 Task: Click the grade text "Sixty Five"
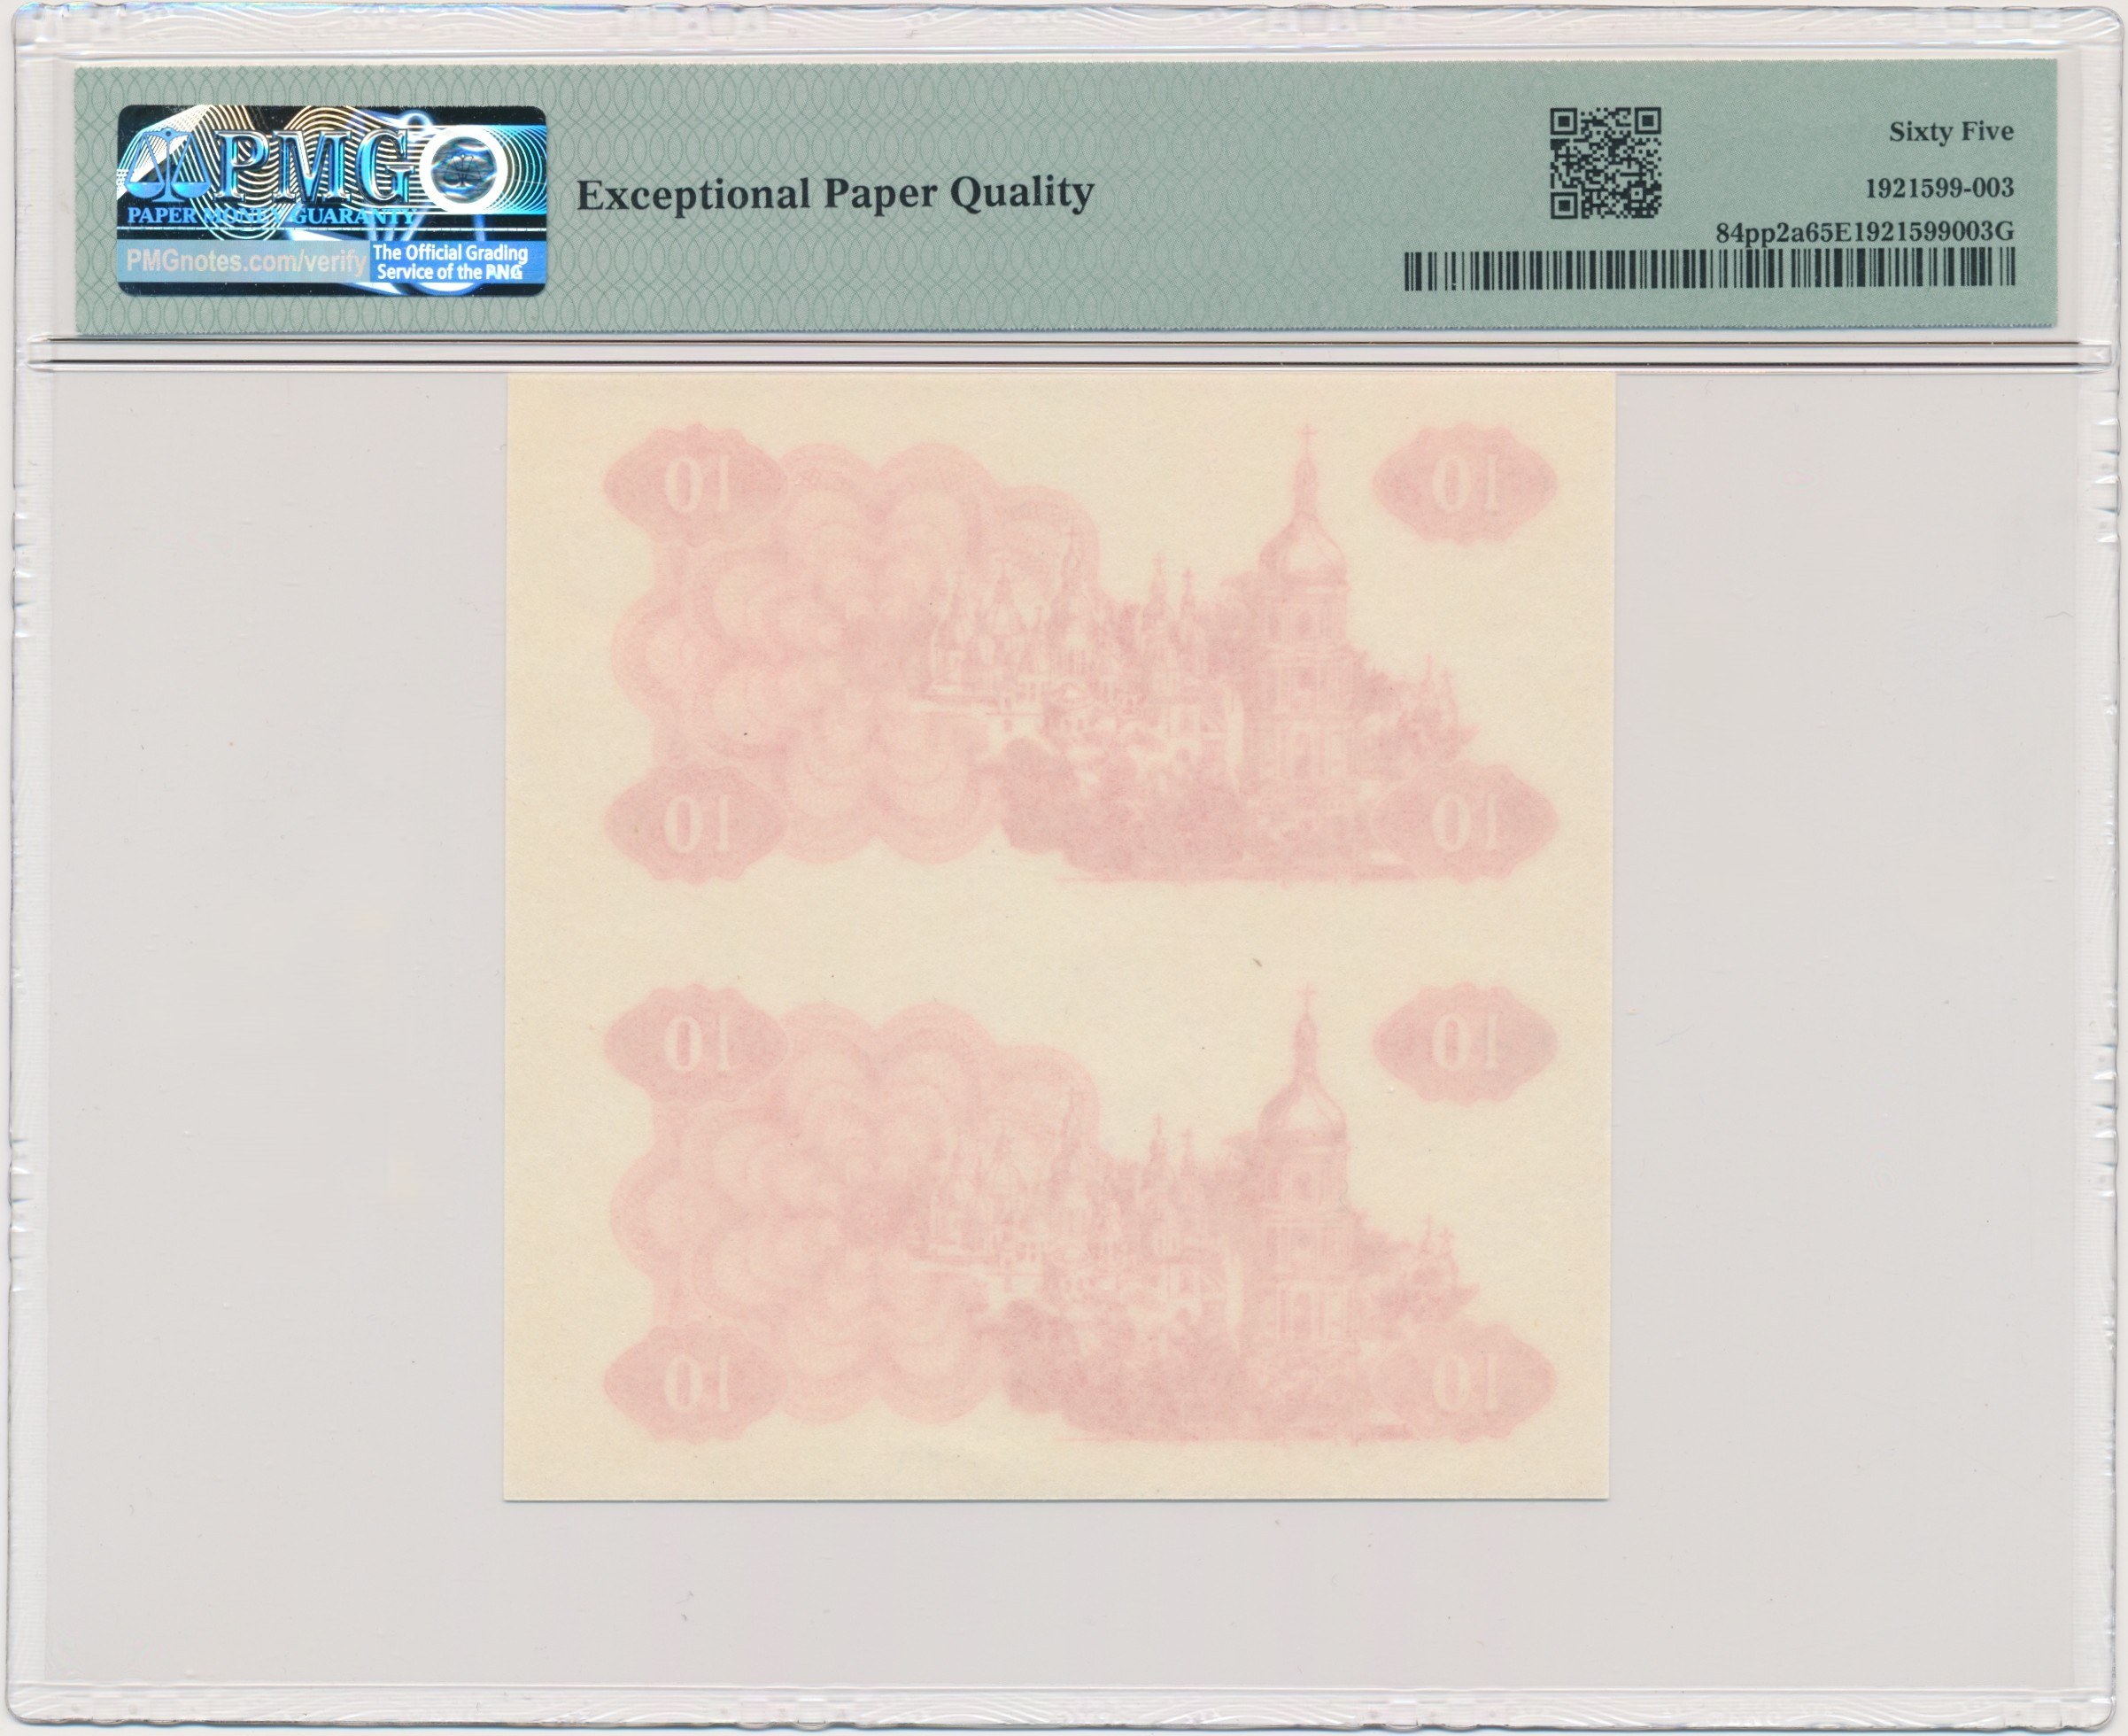pos(1950,132)
